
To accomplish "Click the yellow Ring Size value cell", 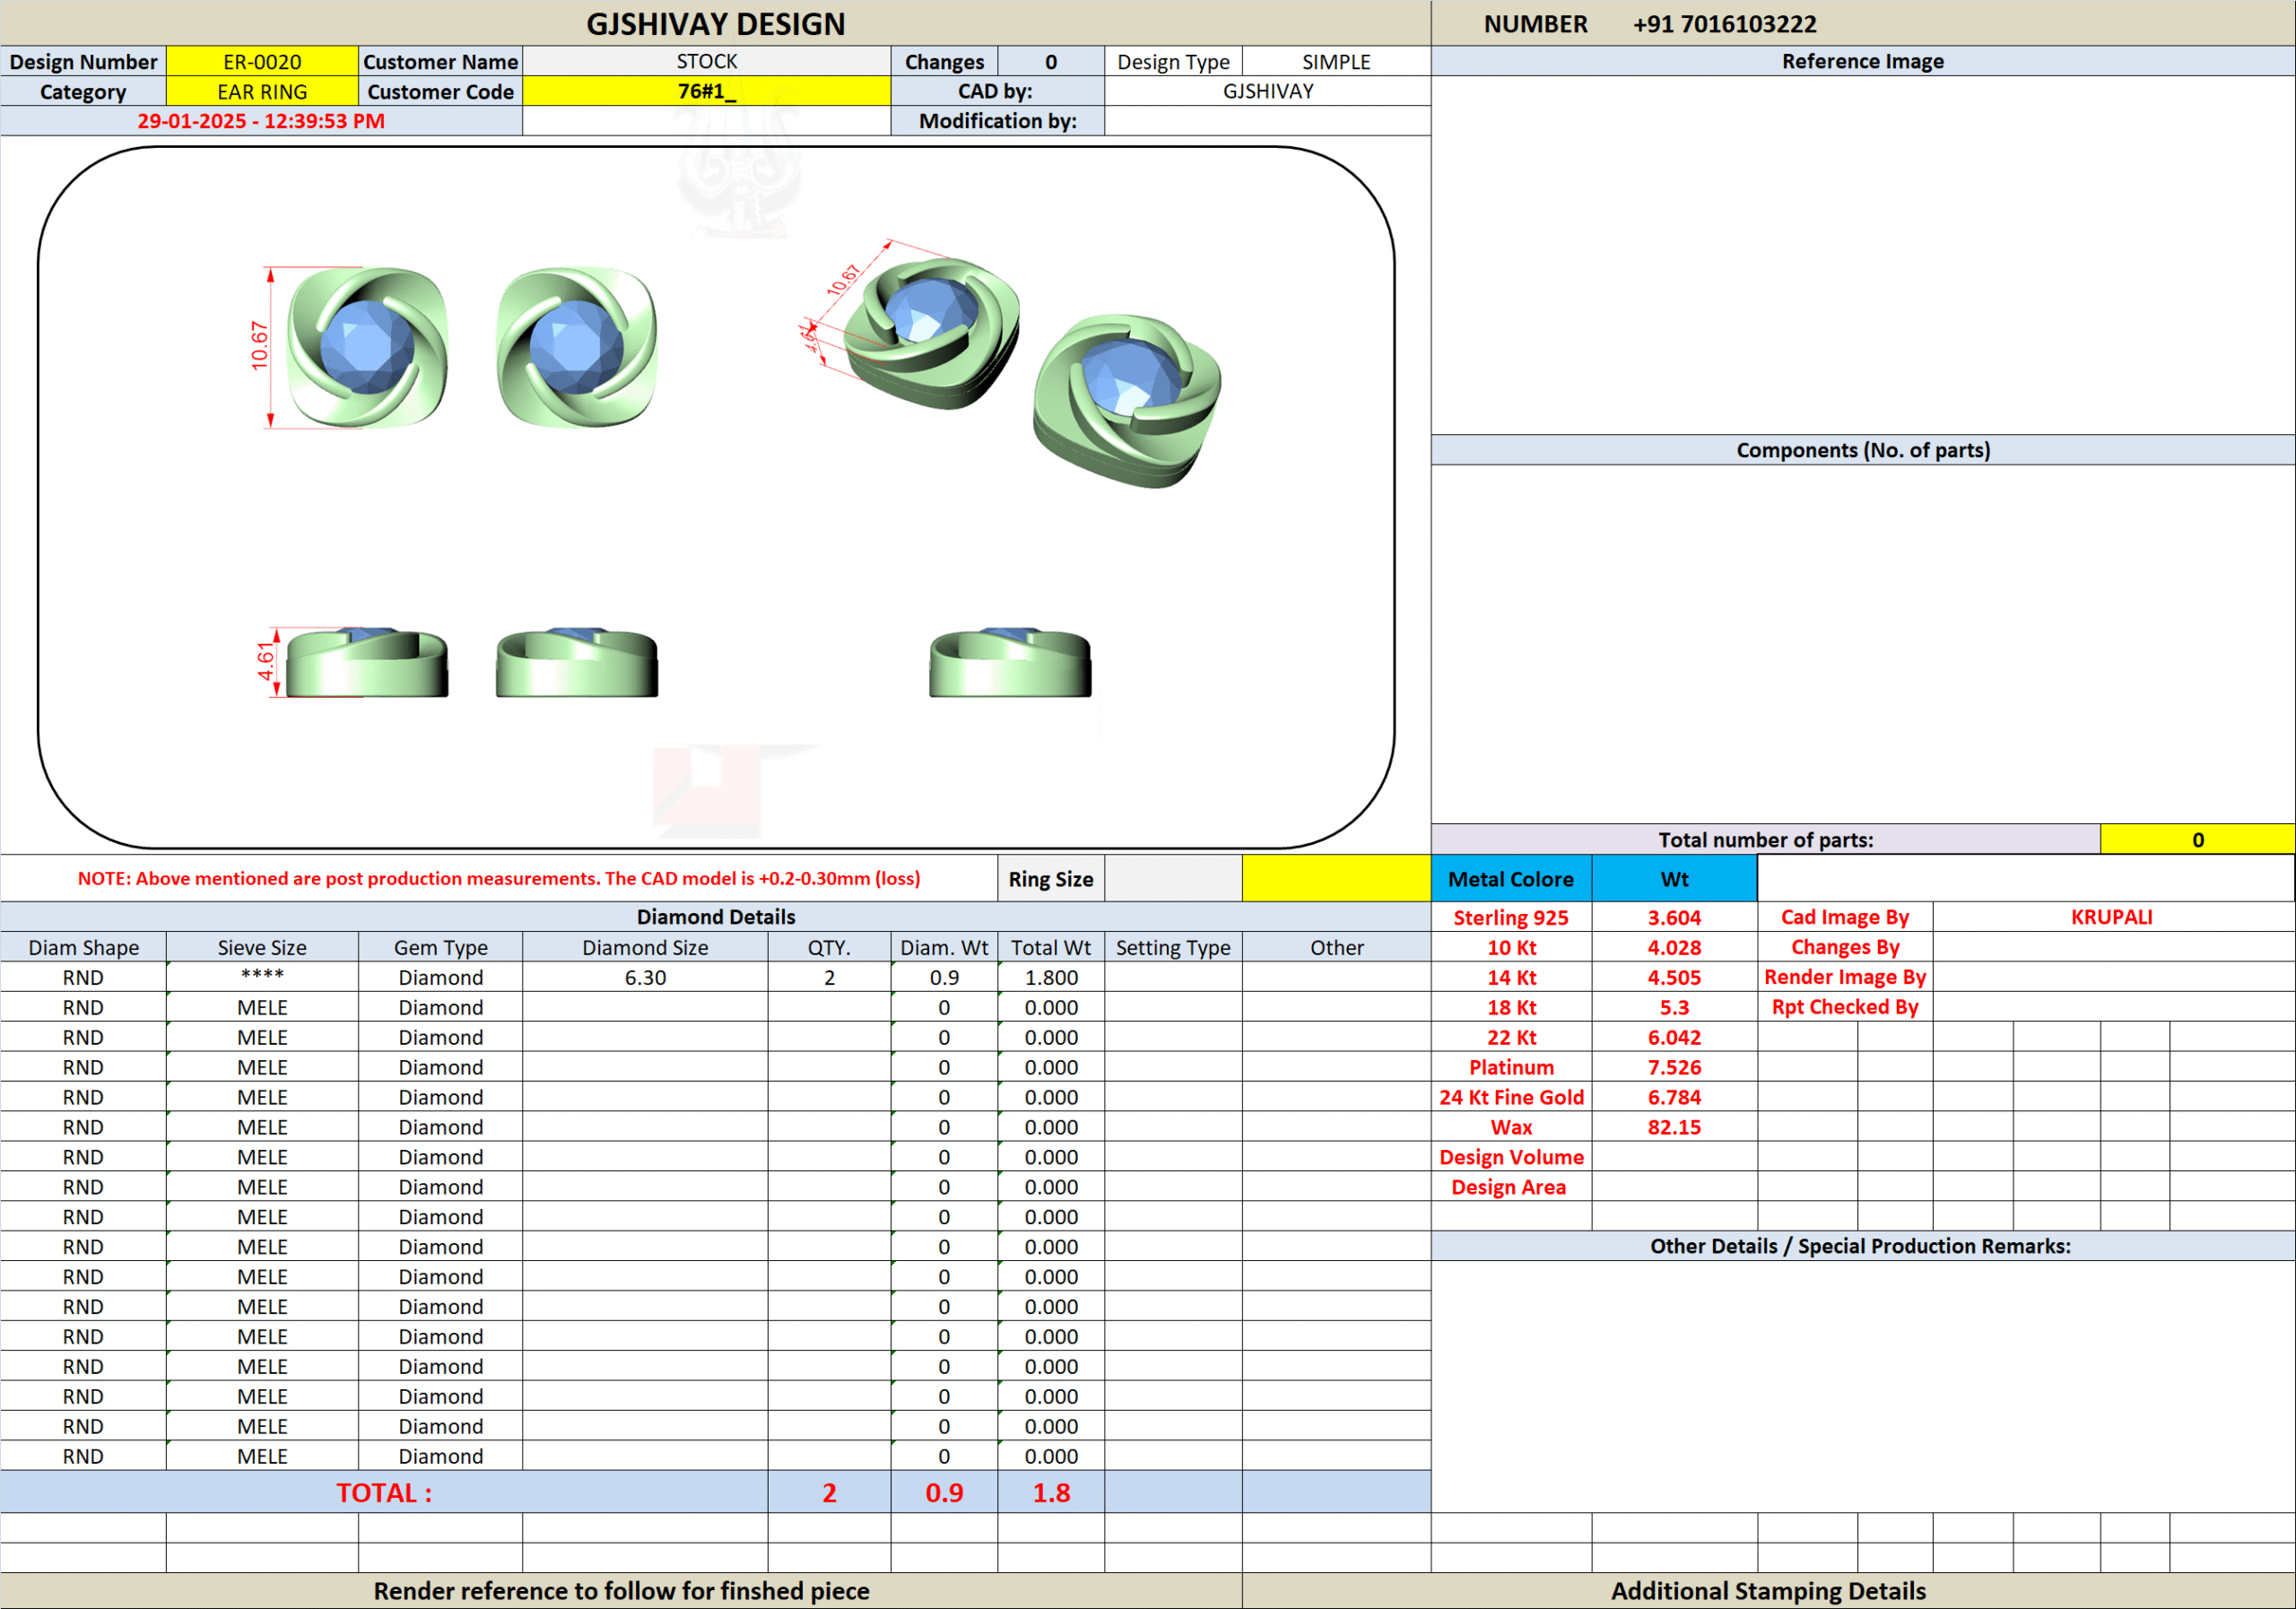I will (1336, 879).
